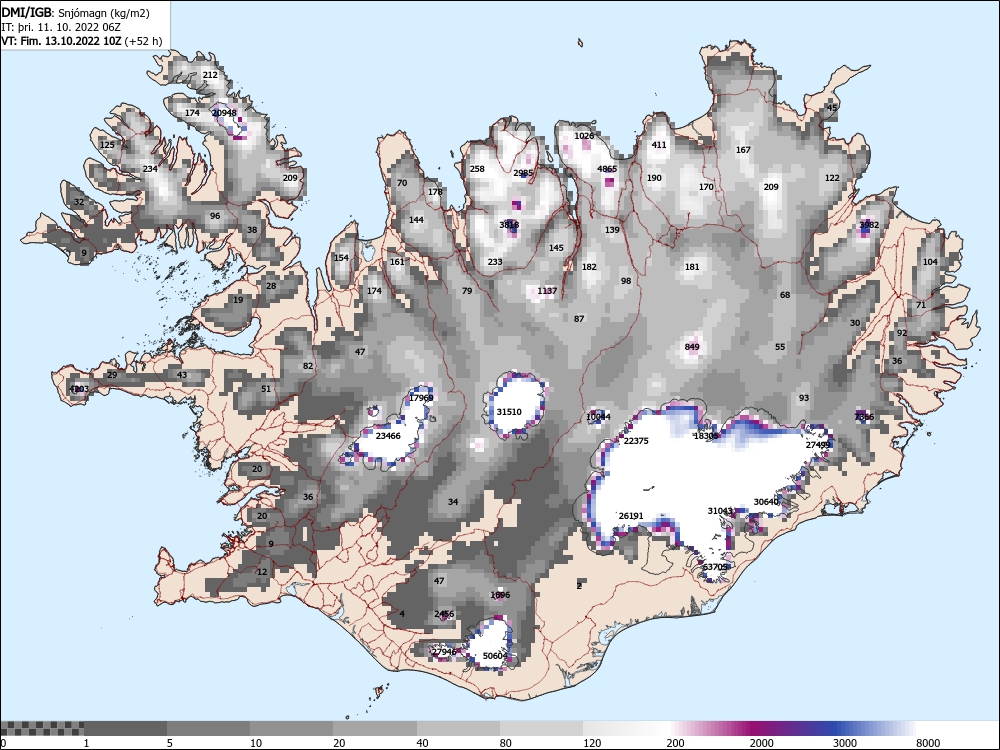The image size is (1000, 750).
Task: Click the snow value '4865' on the map
Action: [x=607, y=169]
